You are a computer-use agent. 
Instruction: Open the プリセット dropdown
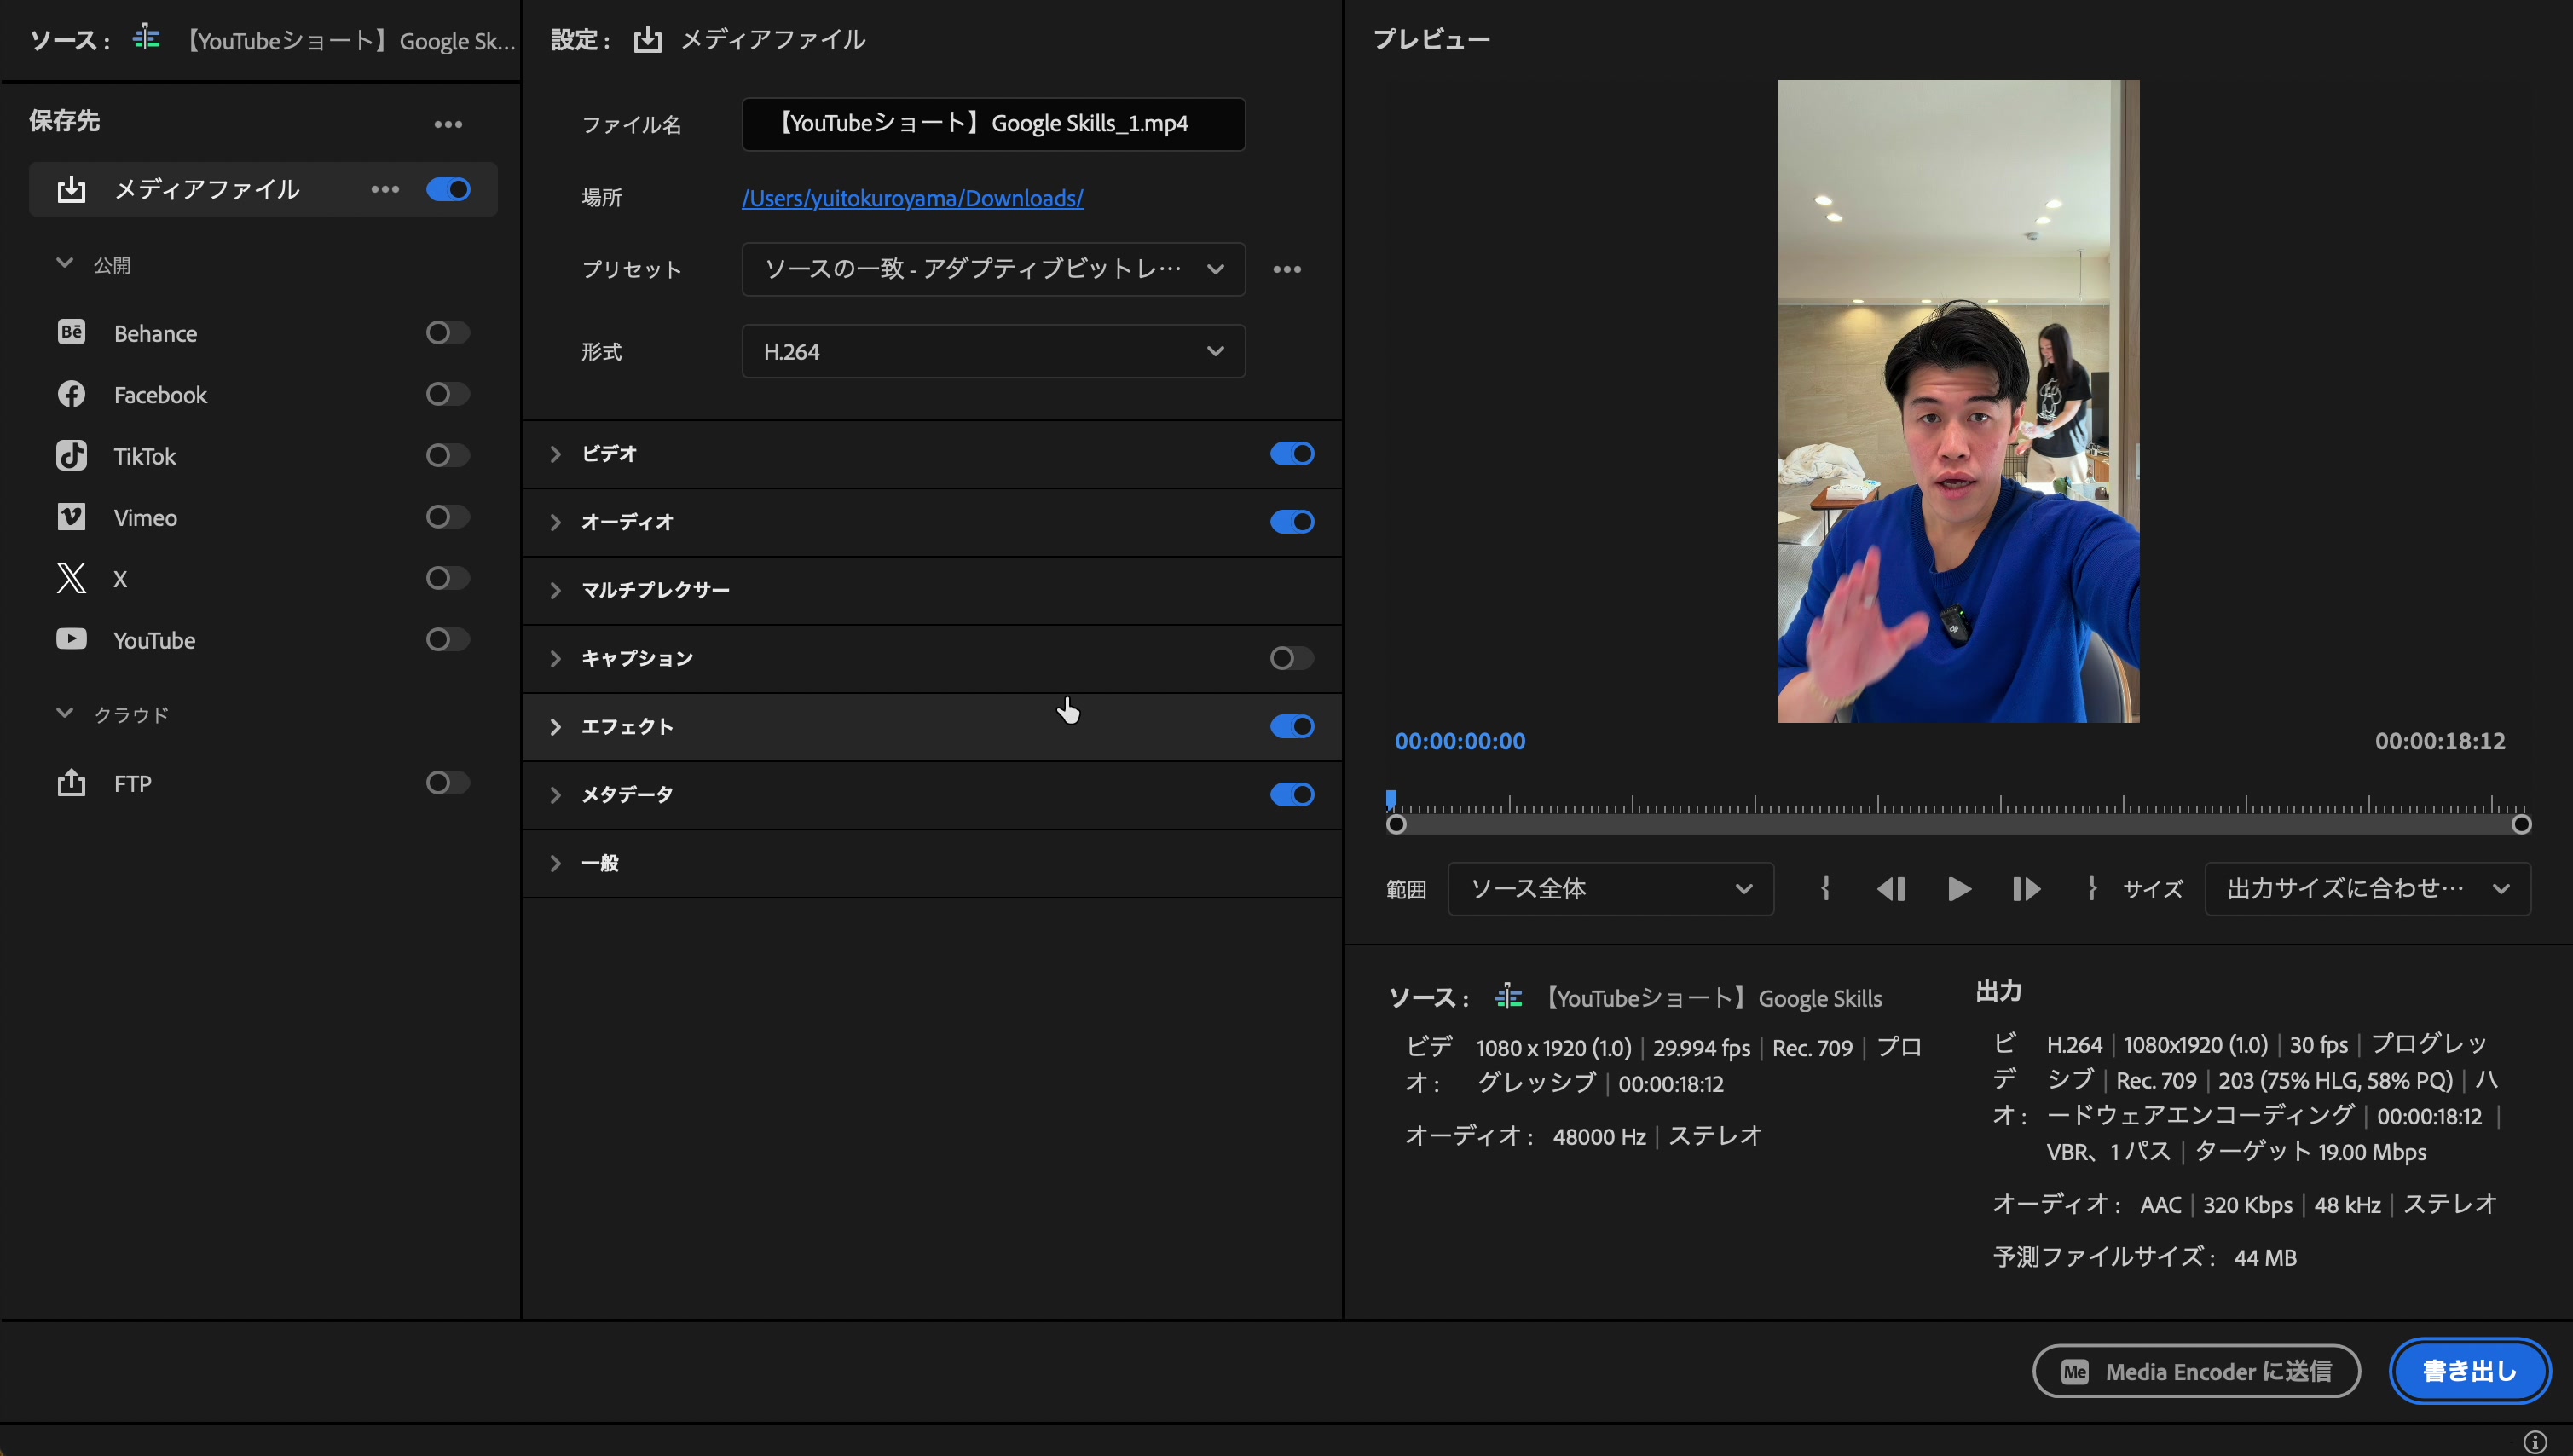coord(992,269)
